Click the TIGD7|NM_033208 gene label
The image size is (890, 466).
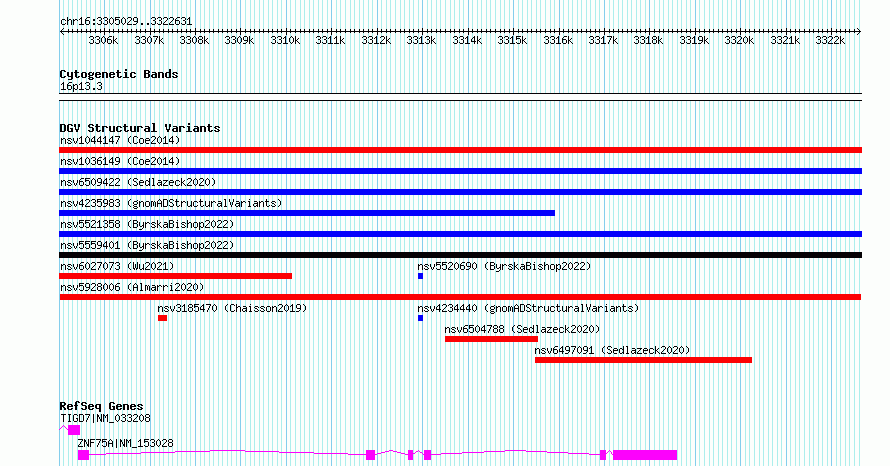coord(106,418)
